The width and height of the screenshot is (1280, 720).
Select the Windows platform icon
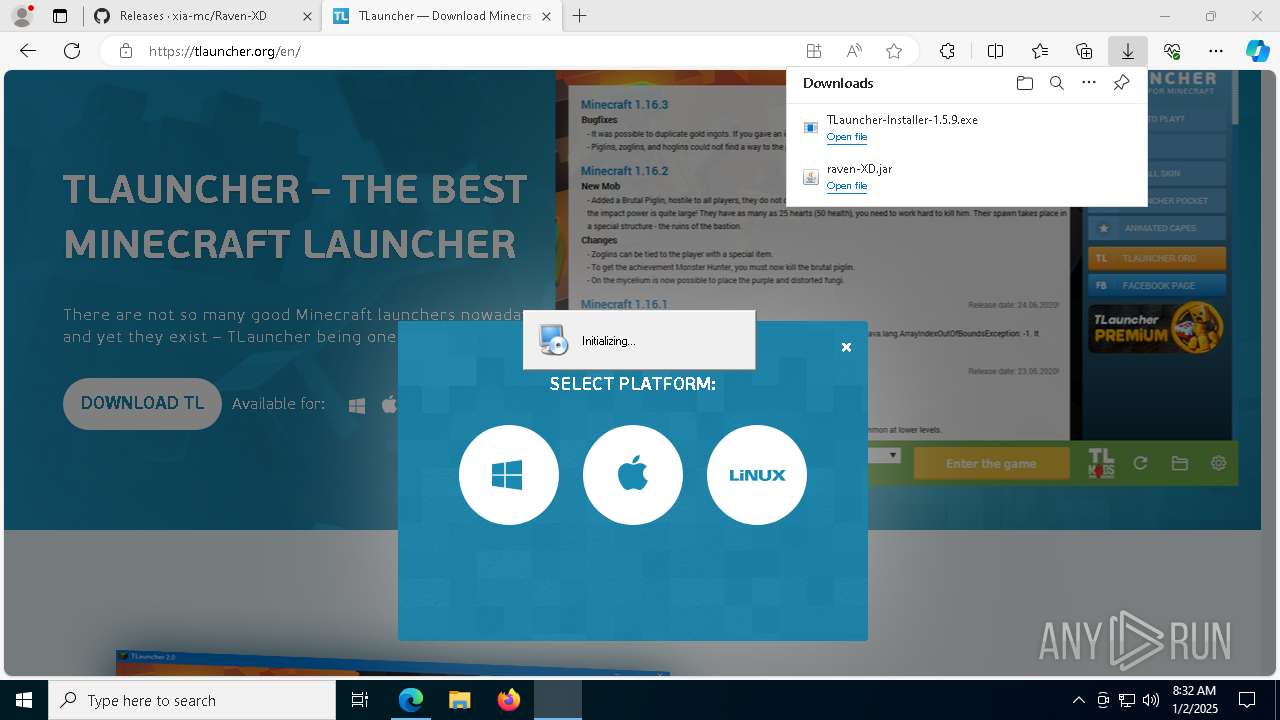(509, 475)
